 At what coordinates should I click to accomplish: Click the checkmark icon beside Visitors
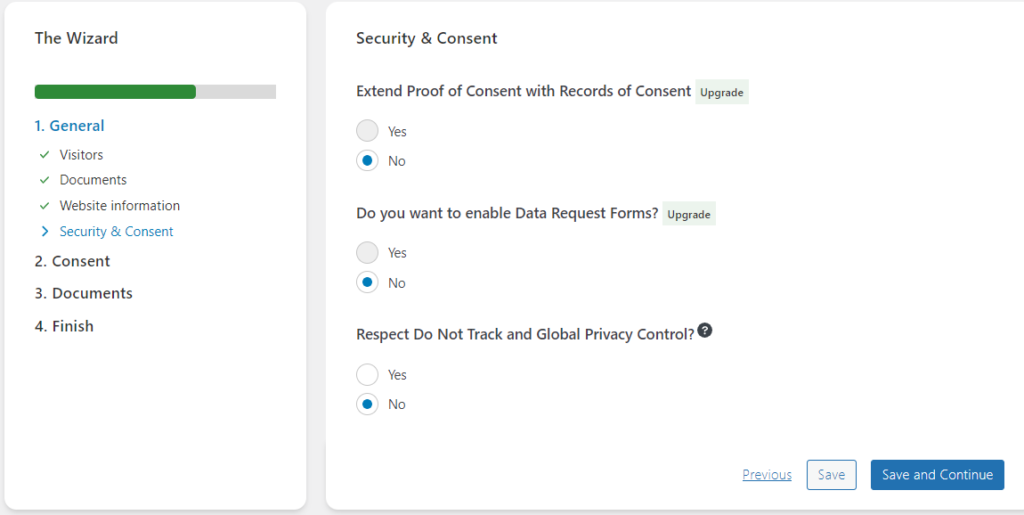(x=44, y=155)
